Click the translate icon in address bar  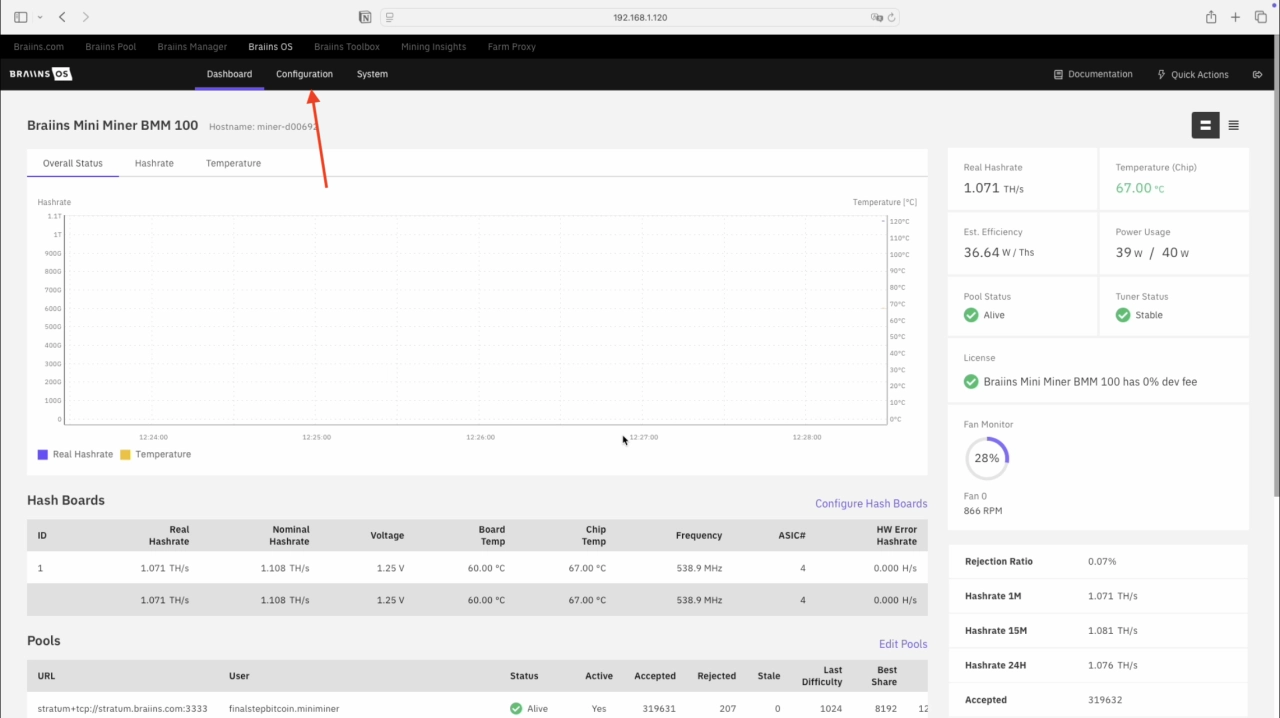pyautogui.click(x=876, y=17)
